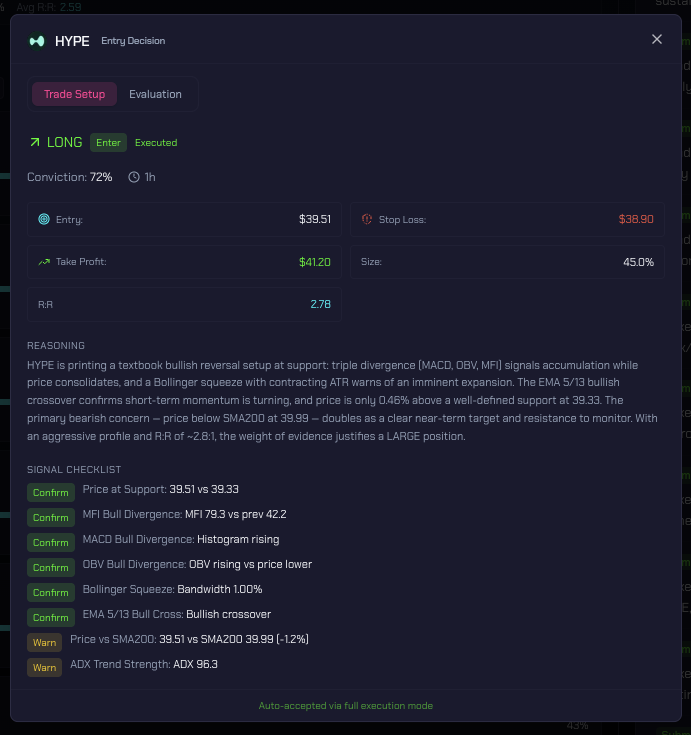Click '39.51 vs SMA200 39.99 (-1.2%)' text
691x735 pixels.
[x=234, y=639]
